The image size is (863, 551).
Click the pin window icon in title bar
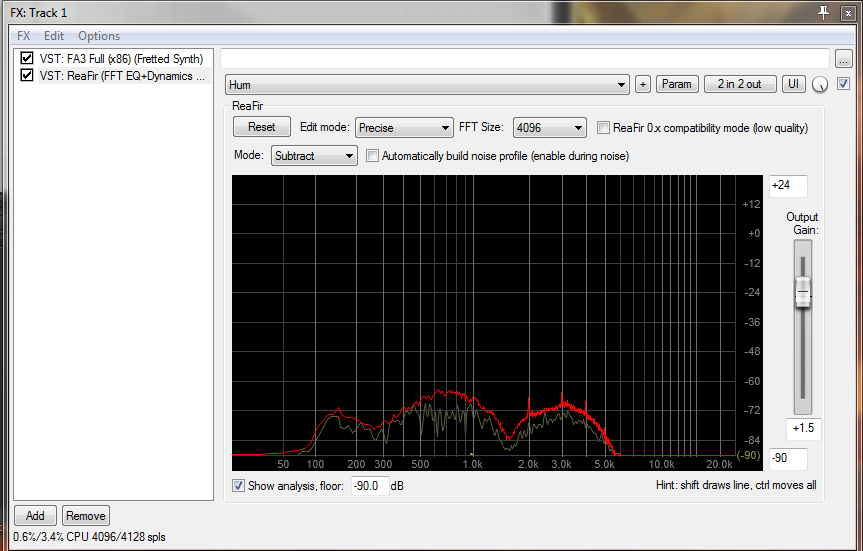(x=823, y=12)
